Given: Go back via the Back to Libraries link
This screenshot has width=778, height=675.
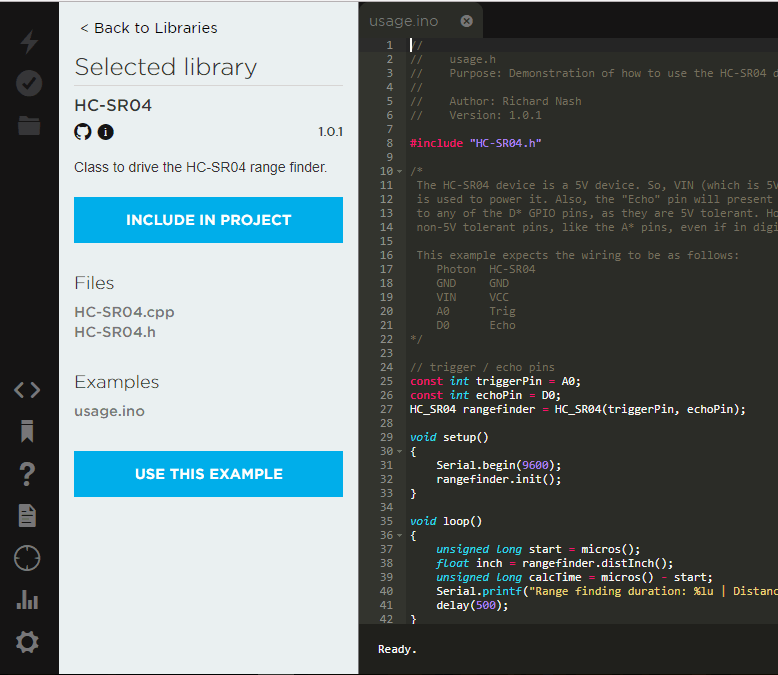Looking at the screenshot, I should (x=148, y=28).
